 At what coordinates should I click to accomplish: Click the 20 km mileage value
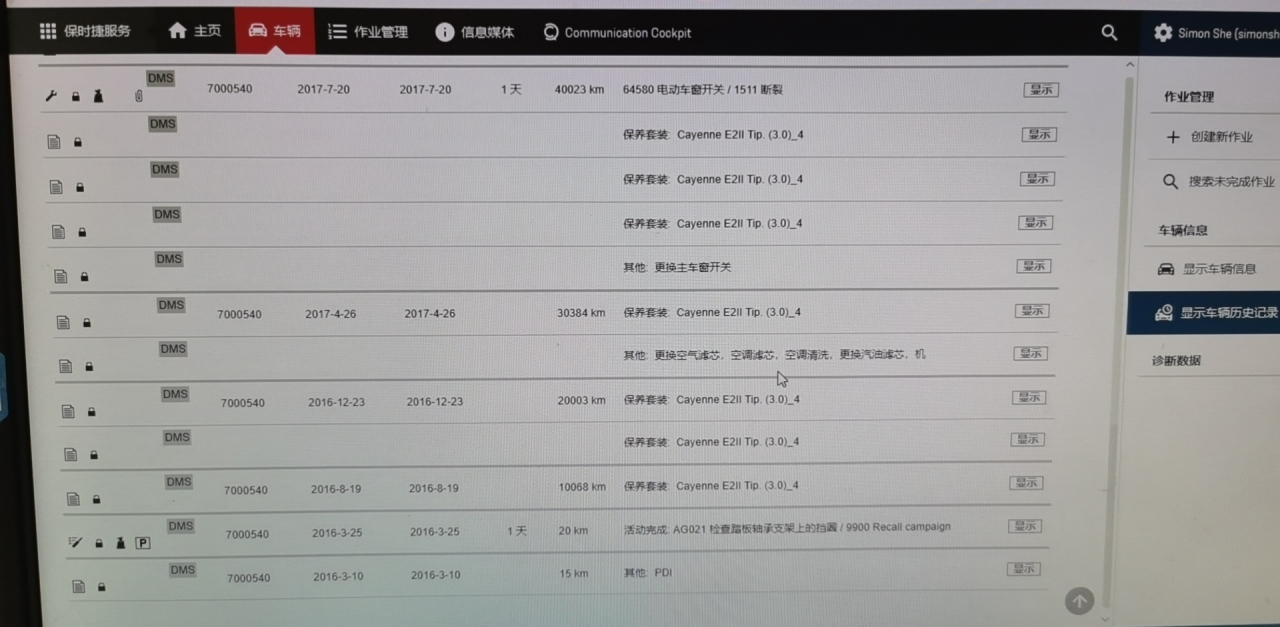click(574, 531)
